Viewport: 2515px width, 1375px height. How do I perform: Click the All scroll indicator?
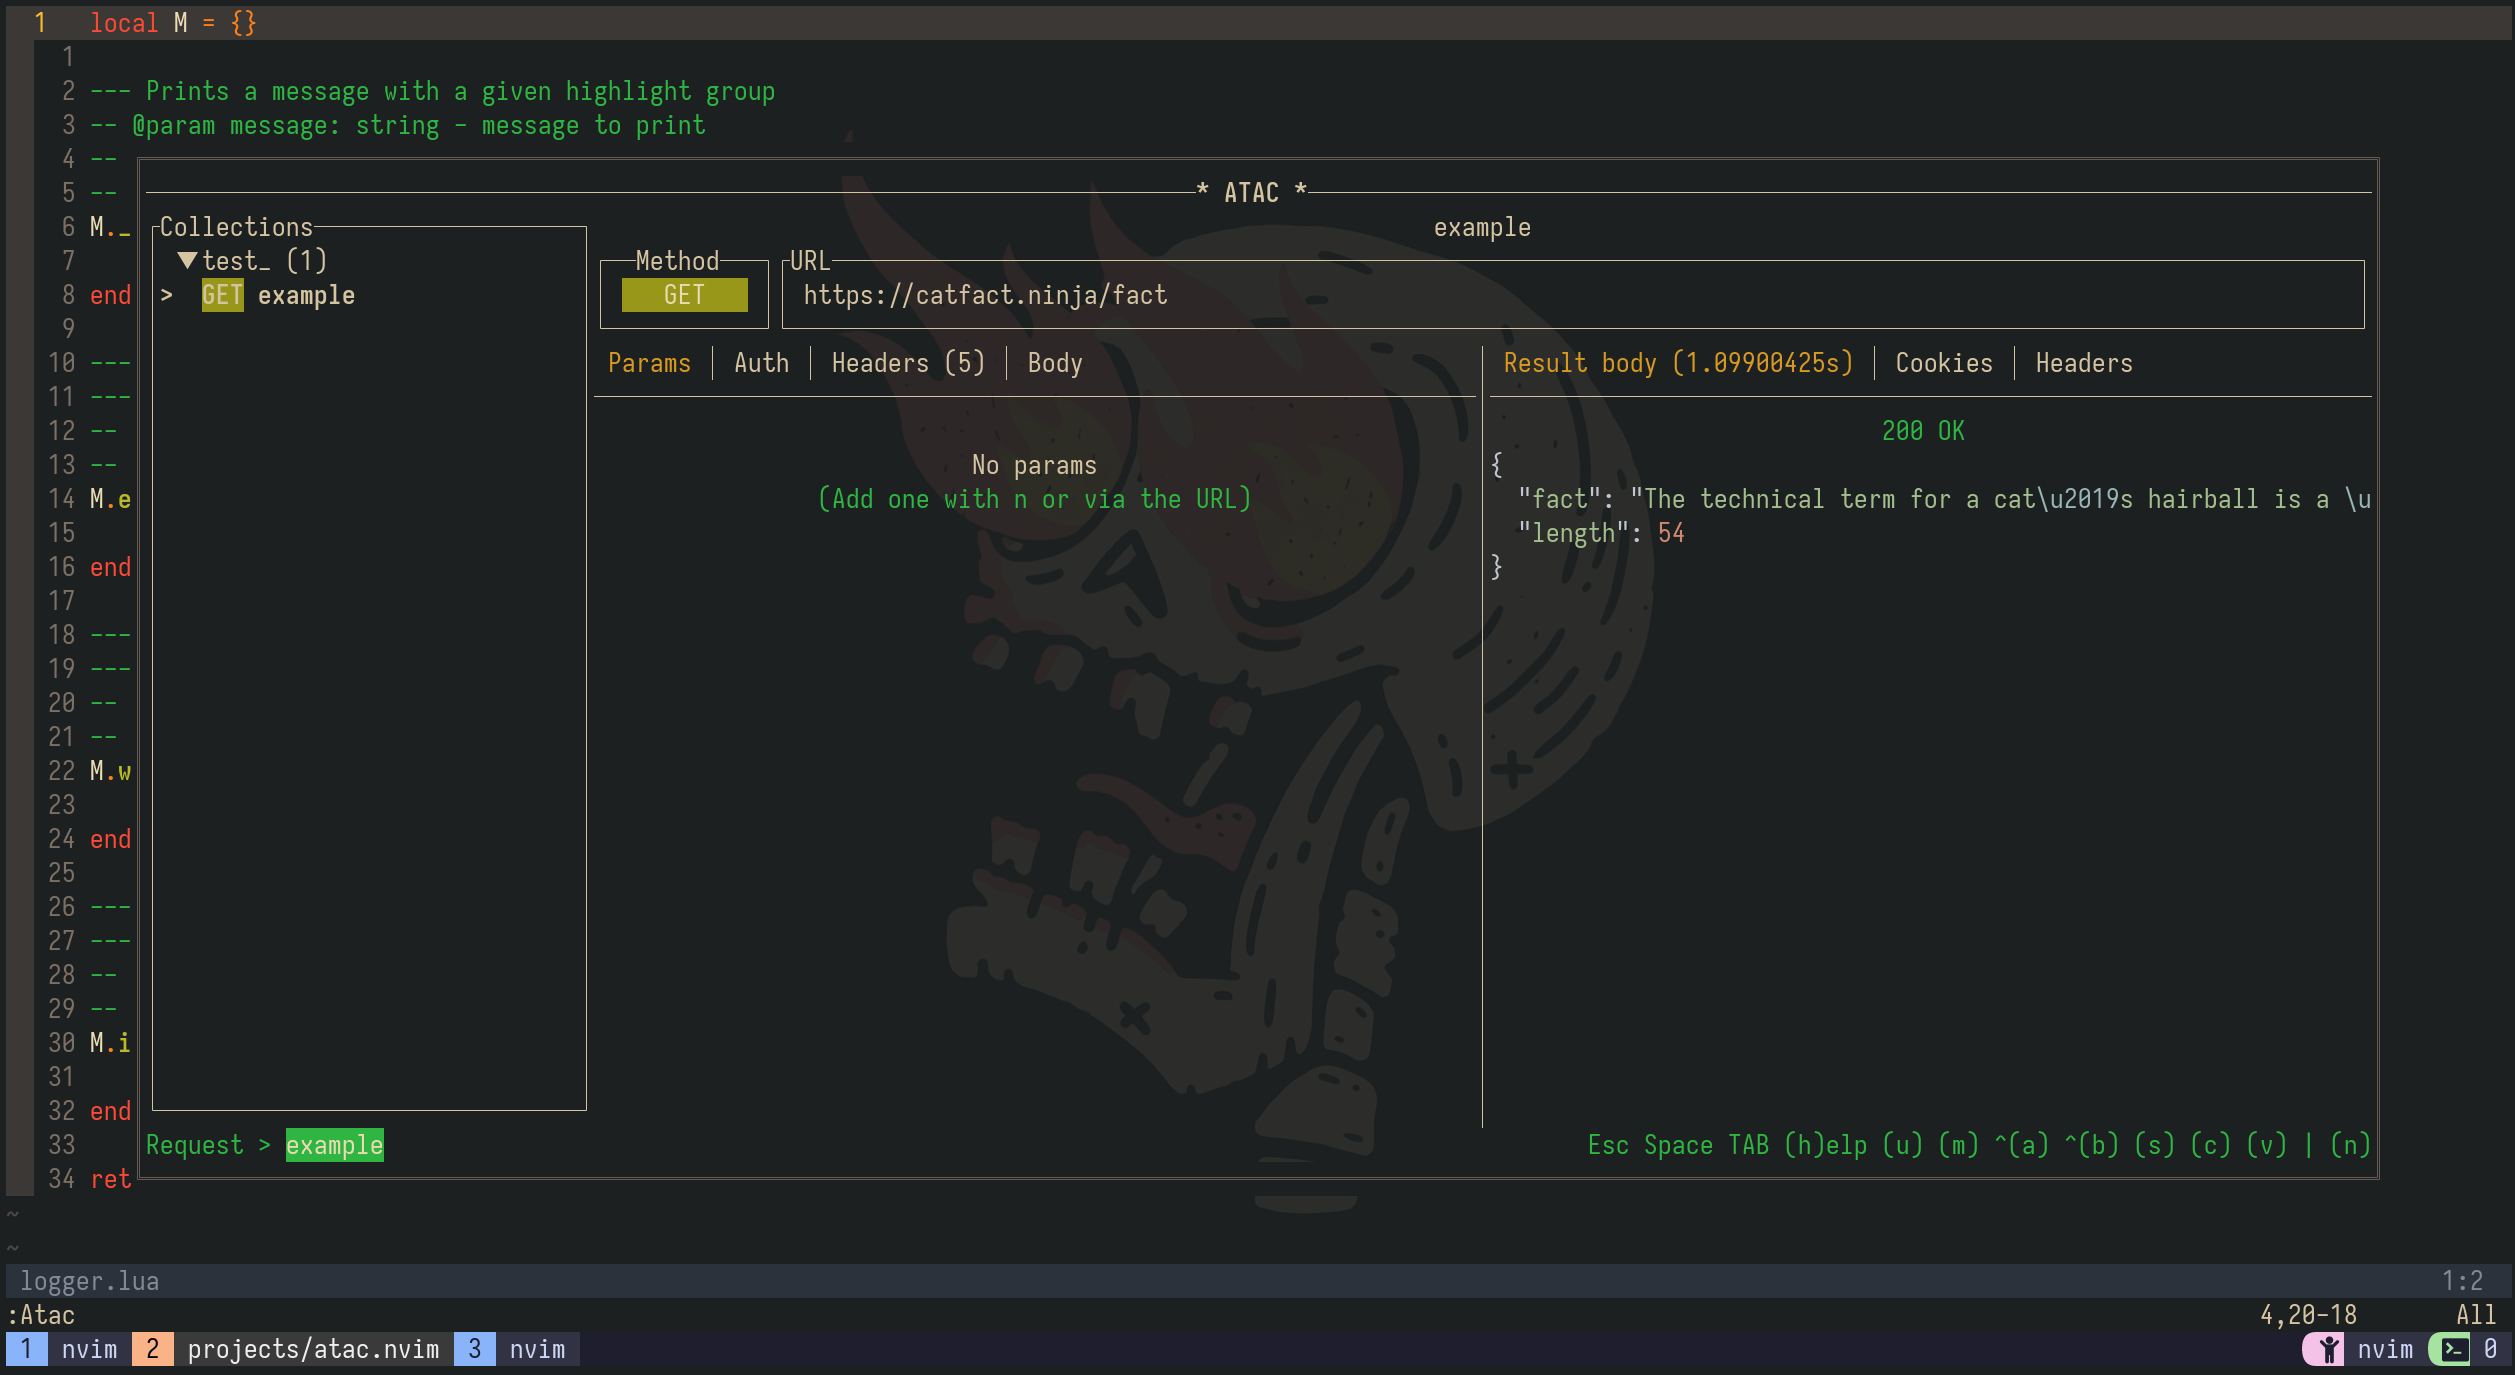point(2476,1315)
